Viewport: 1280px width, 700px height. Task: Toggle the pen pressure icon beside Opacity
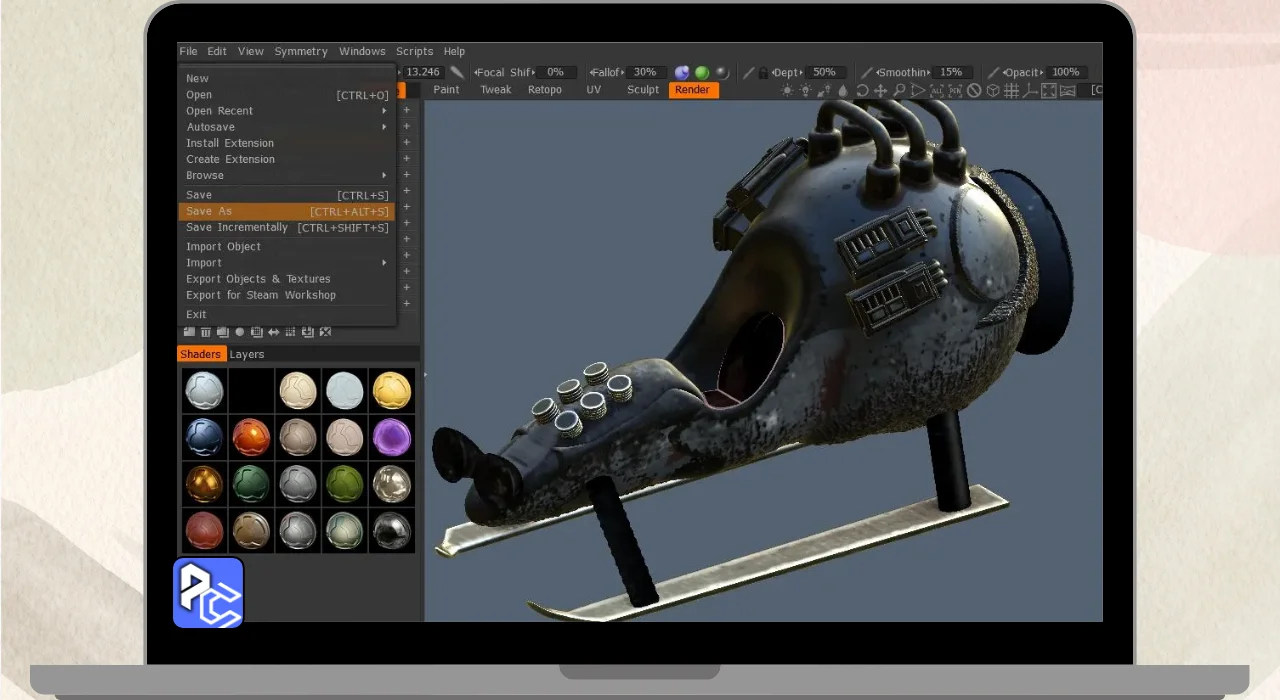pyautogui.click(x=993, y=72)
